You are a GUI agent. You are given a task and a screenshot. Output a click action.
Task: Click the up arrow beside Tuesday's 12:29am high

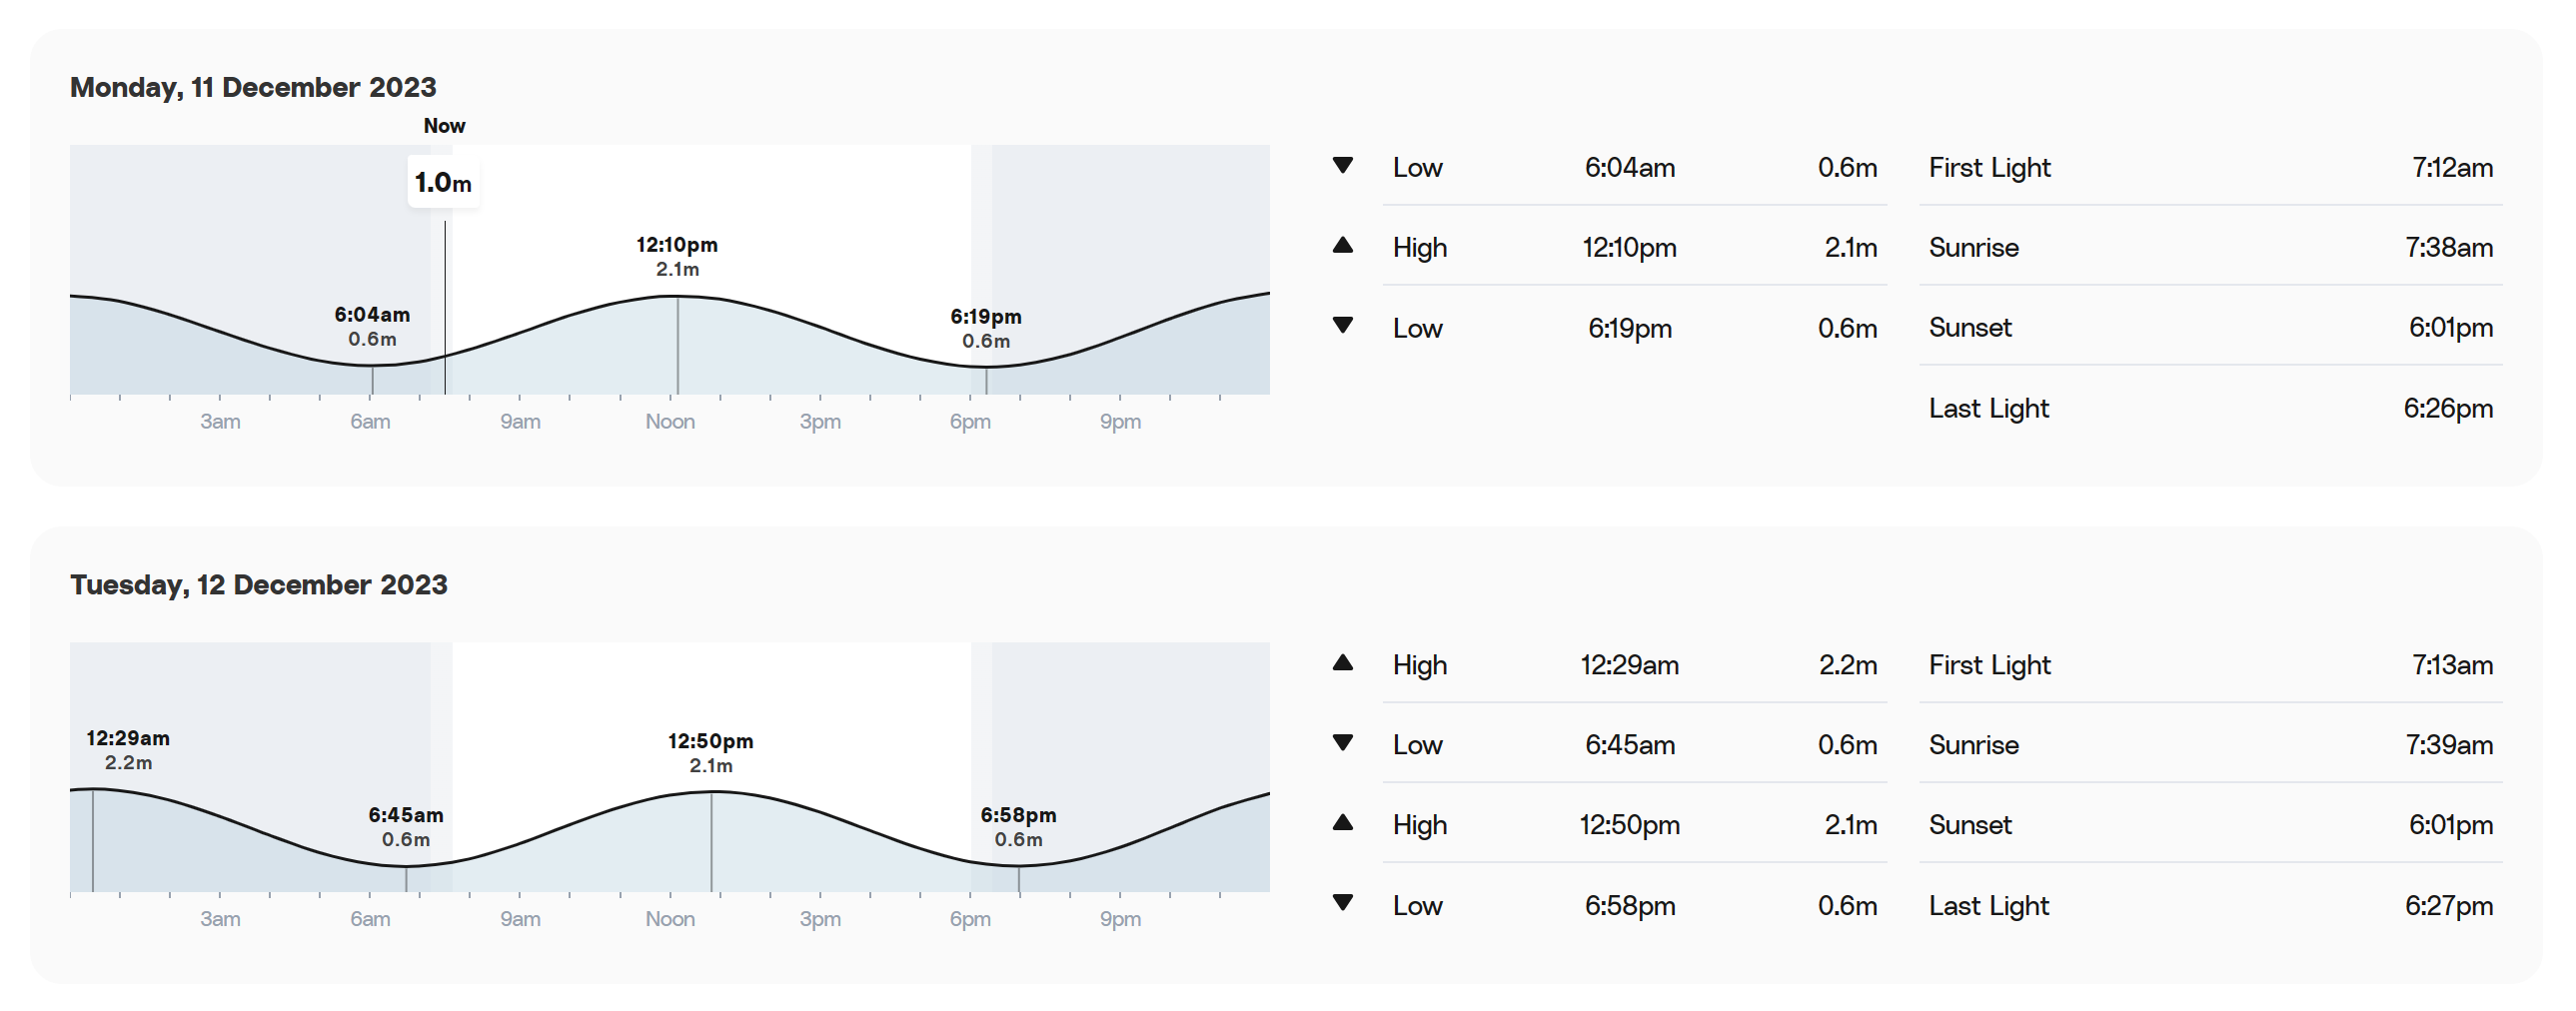pos(1342,662)
